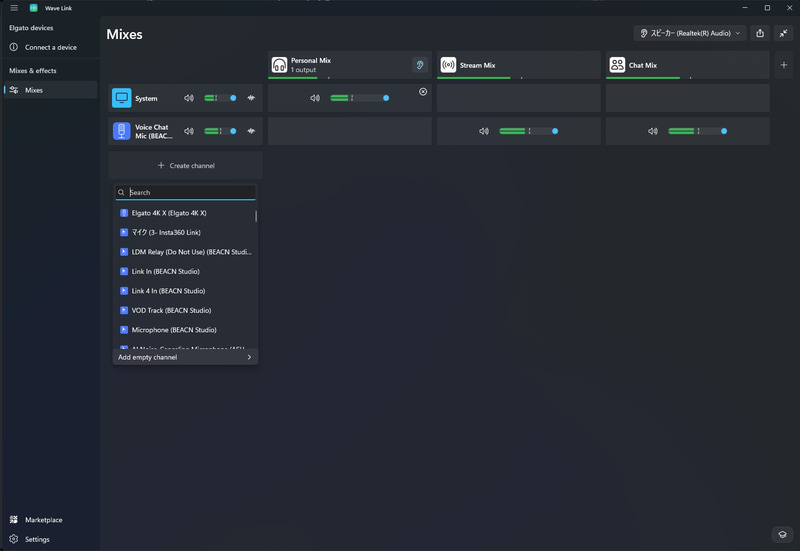Click the Voice Chat Mic channel name

coord(154,132)
